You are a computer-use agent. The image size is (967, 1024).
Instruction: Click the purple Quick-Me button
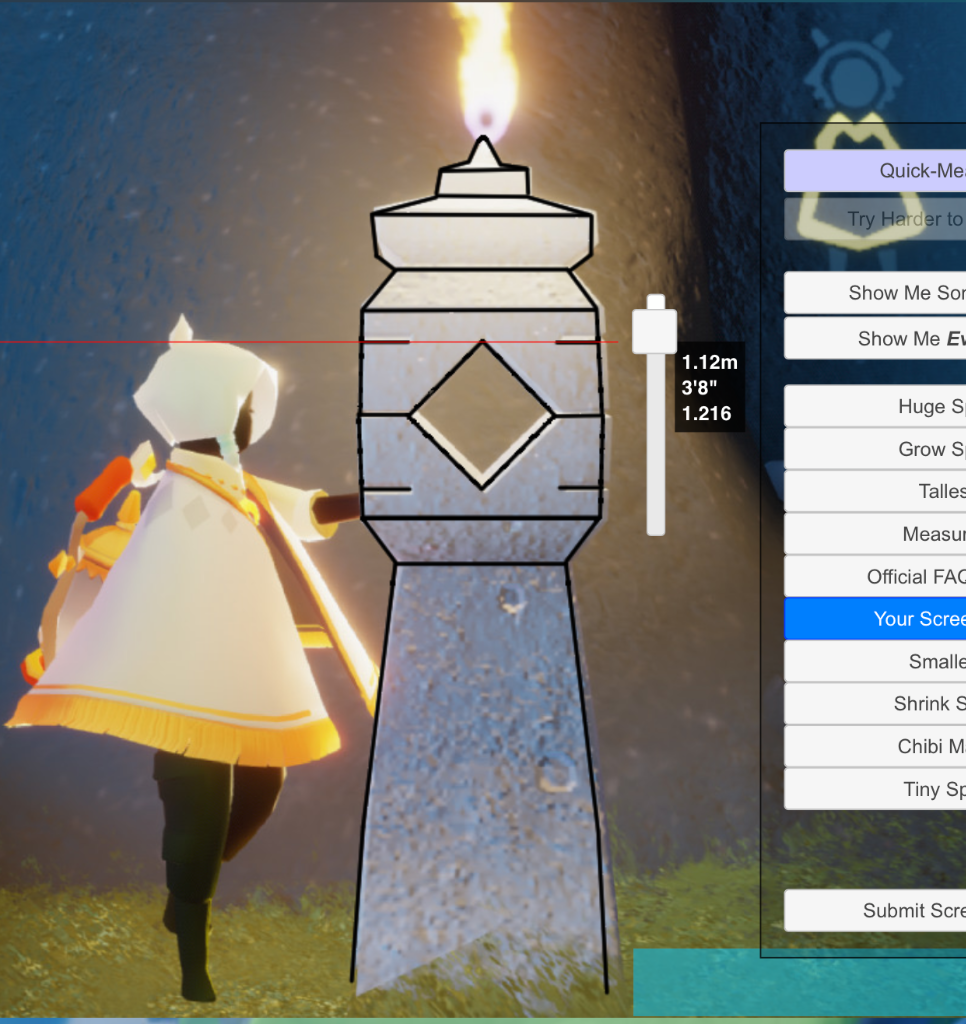tap(876, 171)
